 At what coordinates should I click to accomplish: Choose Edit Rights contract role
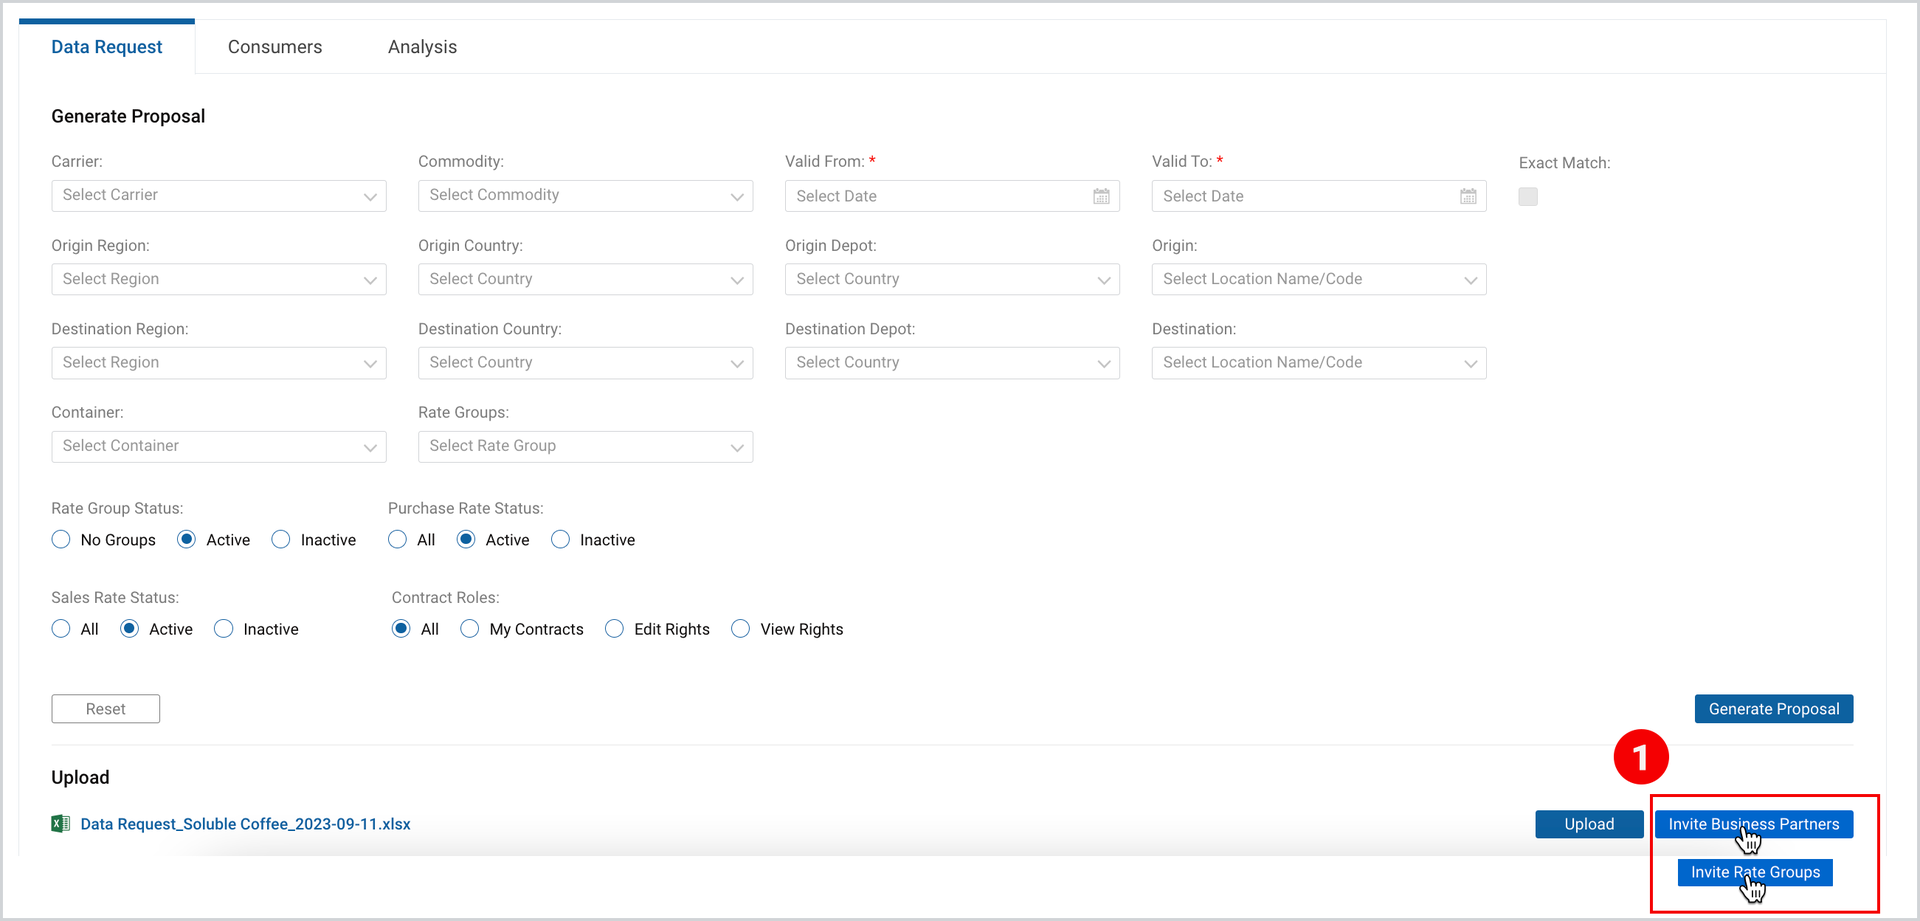[615, 629]
